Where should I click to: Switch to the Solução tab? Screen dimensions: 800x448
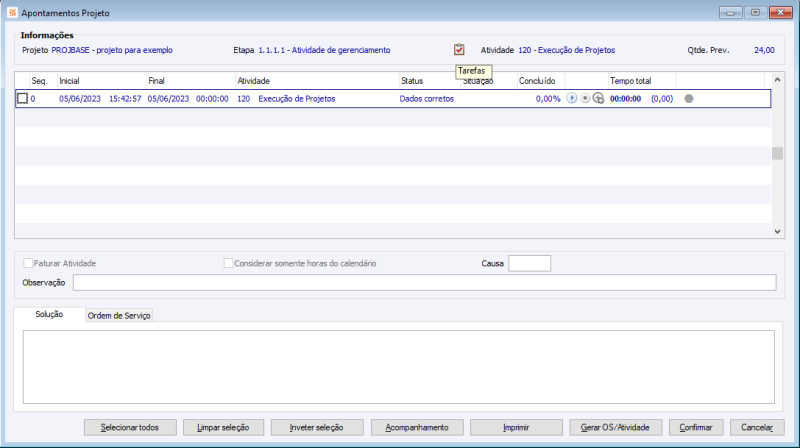[49, 314]
